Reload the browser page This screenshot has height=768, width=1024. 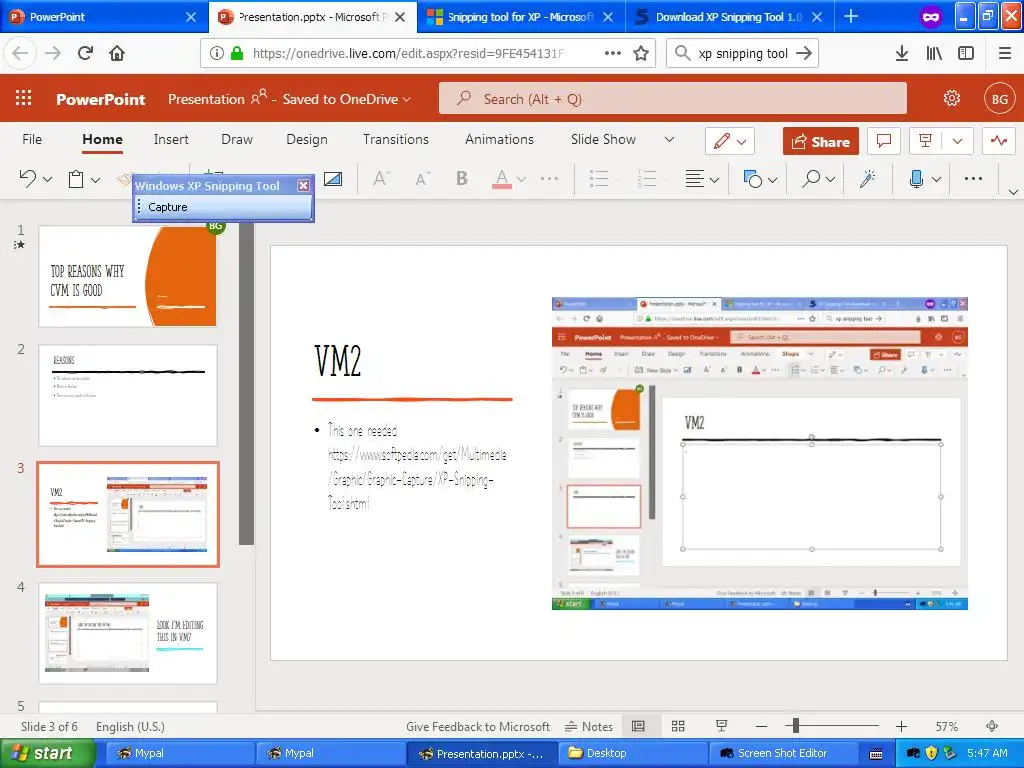pyautogui.click(x=85, y=53)
